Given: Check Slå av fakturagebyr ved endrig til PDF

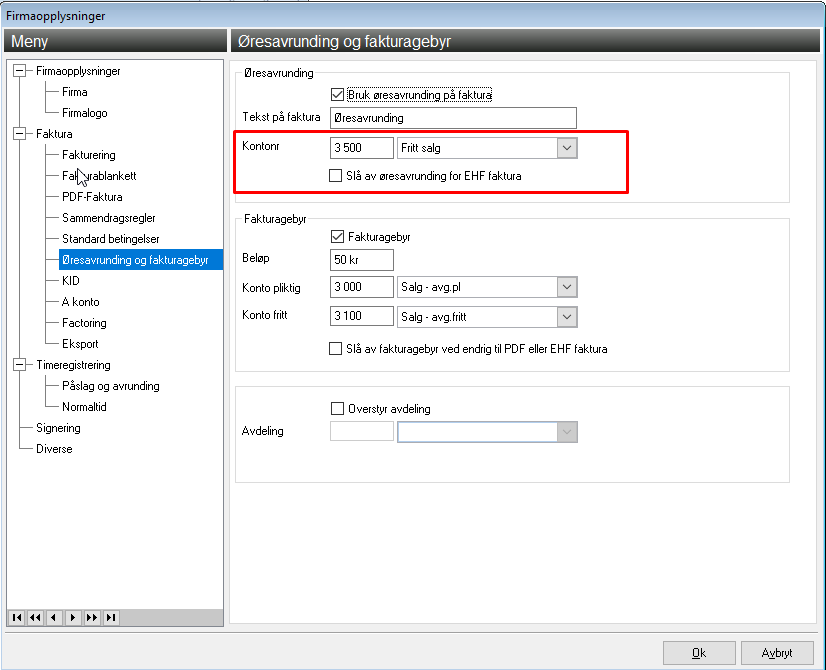Looking at the screenshot, I should pyautogui.click(x=336, y=348).
